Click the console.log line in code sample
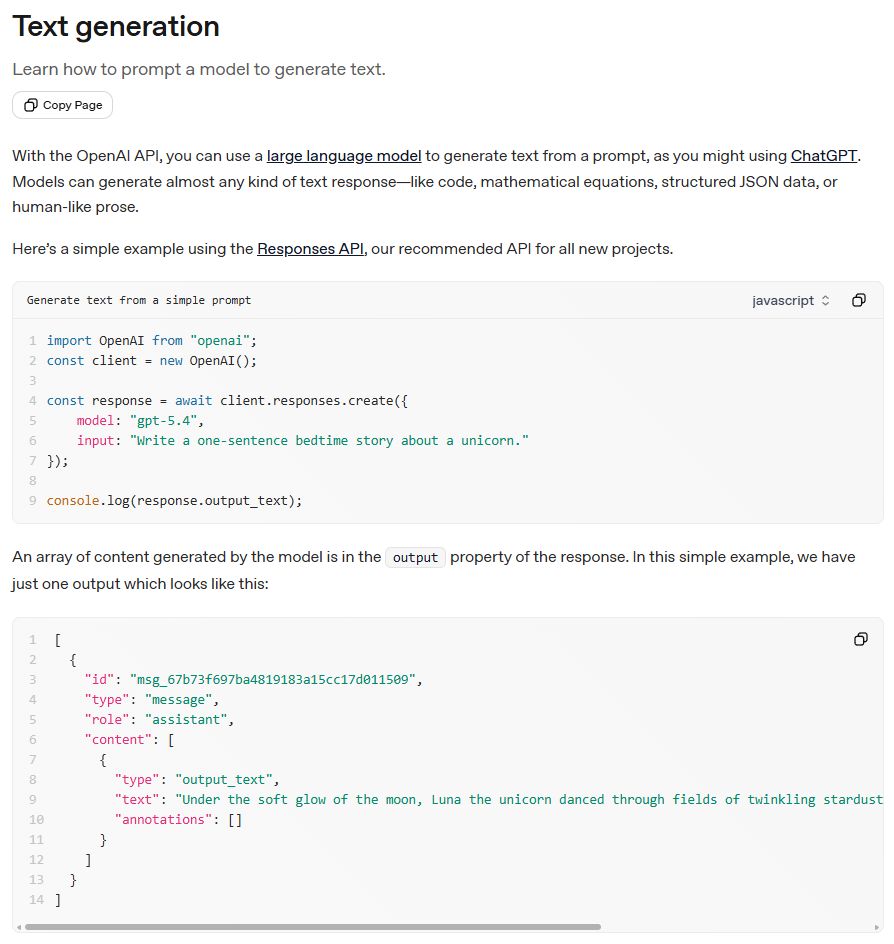894x944 pixels. pyautogui.click(x=175, y=501)
